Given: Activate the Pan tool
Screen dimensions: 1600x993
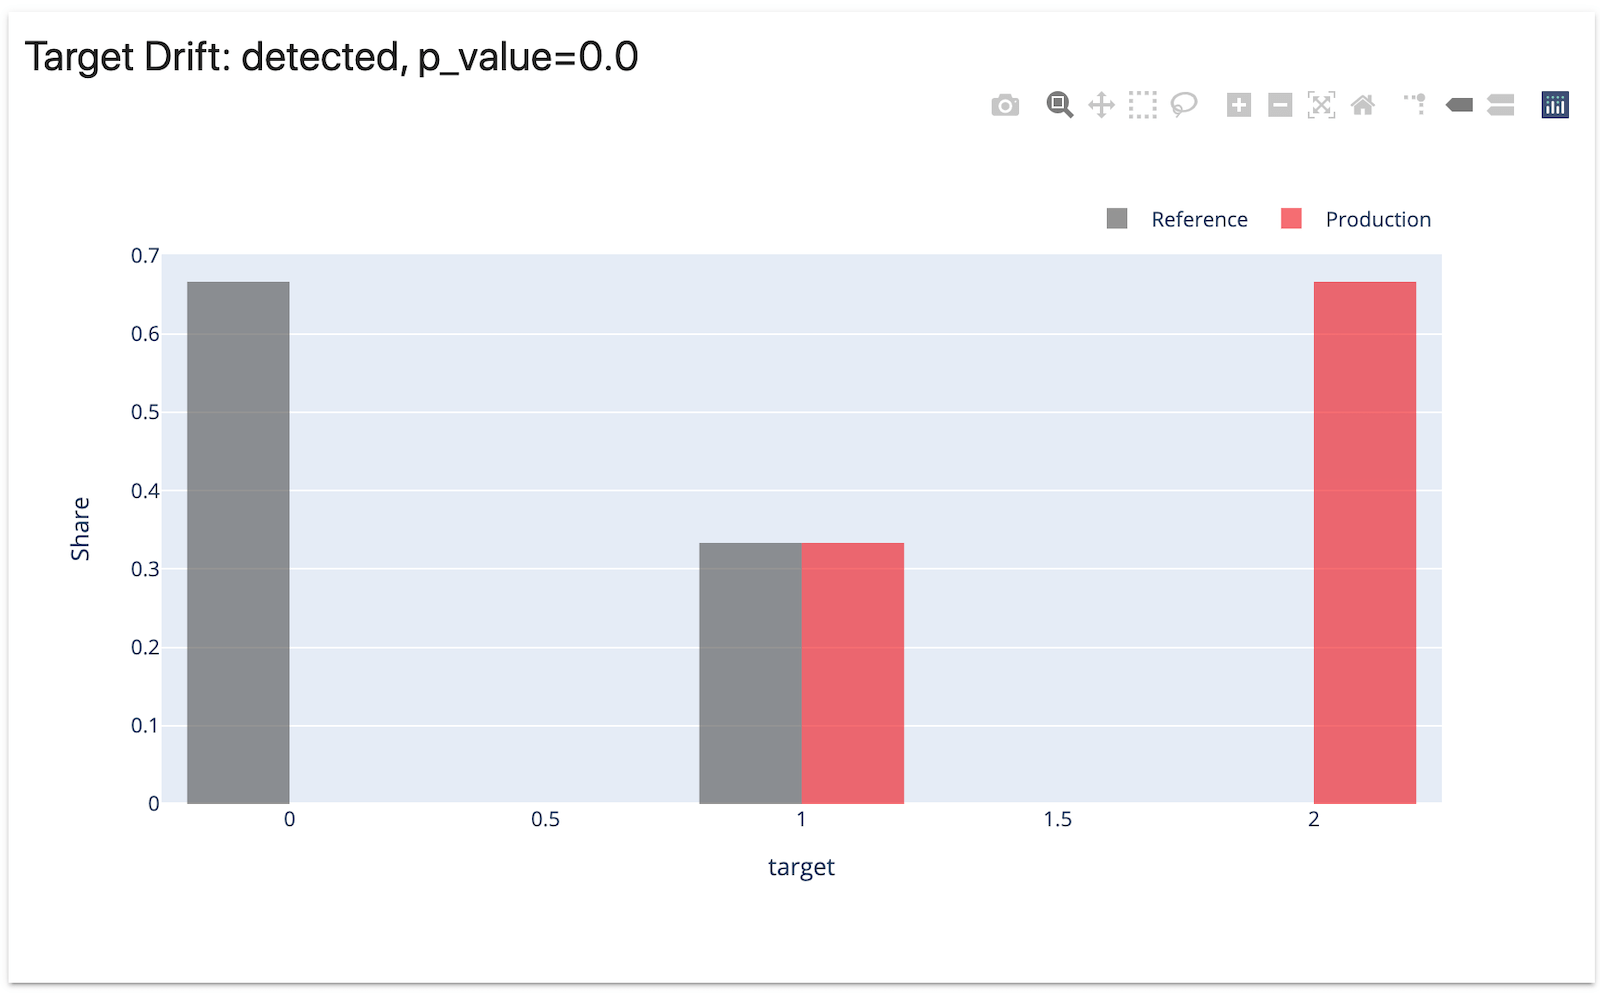Looking at the screenshot, I should point(1101,105).
